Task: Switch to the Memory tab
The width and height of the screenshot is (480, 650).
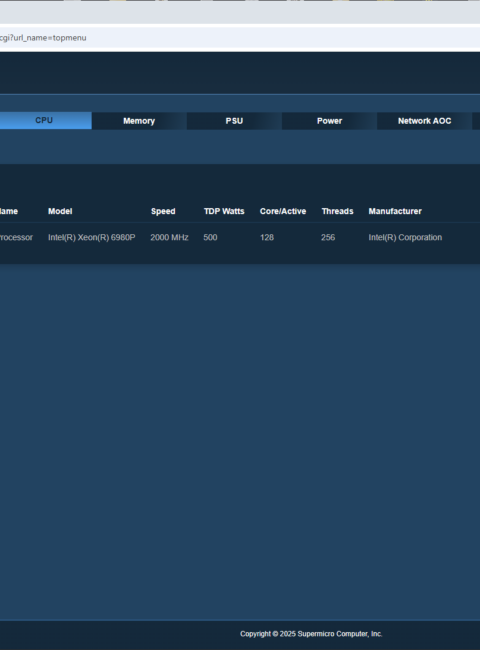Action: [139, 121]
